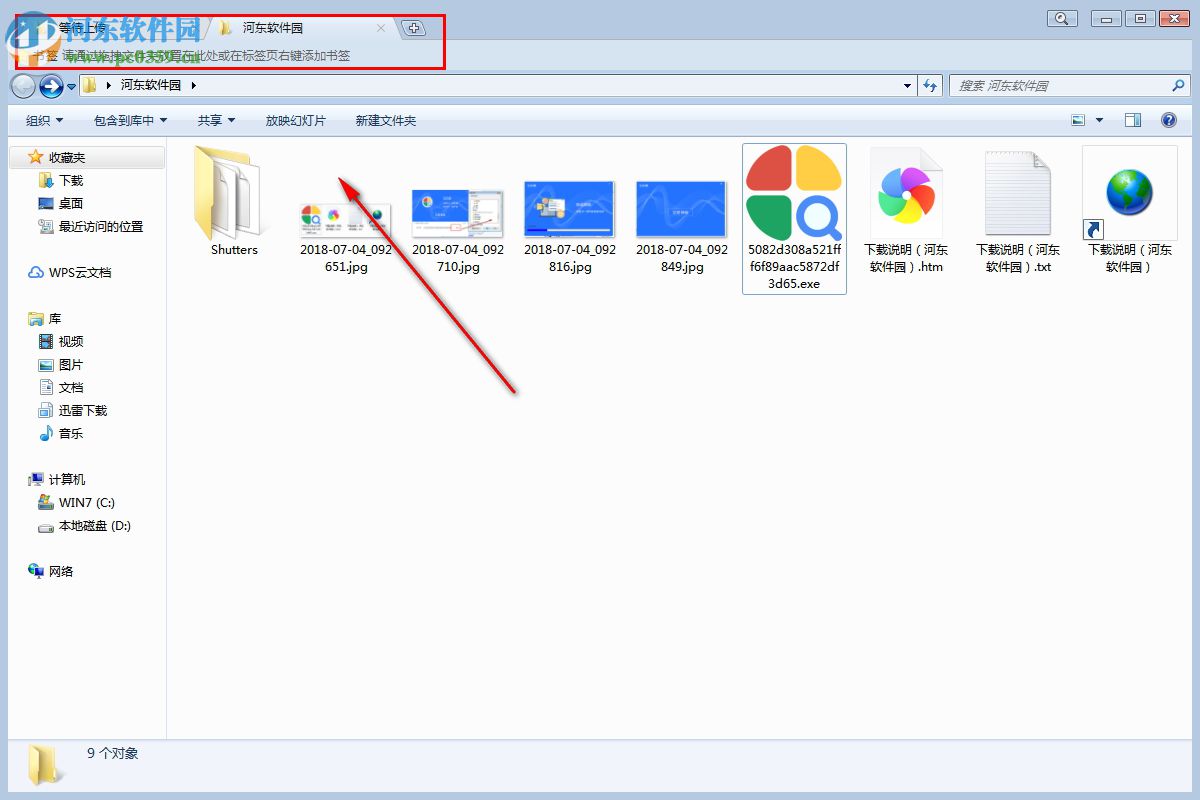Image resolution: width=1200 pixels, height=800 pixels.
Task: Open the recent pages dropdown arrow
Action: tap(72, 87)
